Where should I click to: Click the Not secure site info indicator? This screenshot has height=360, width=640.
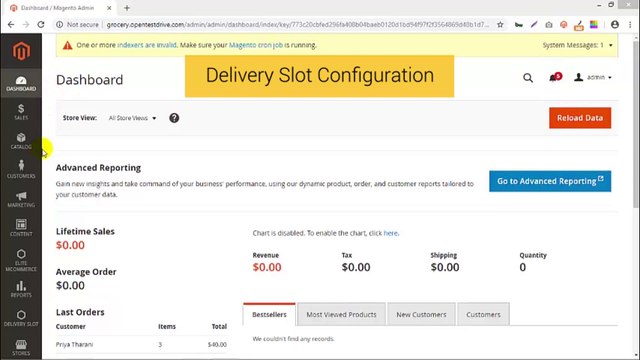coord(78,24)
